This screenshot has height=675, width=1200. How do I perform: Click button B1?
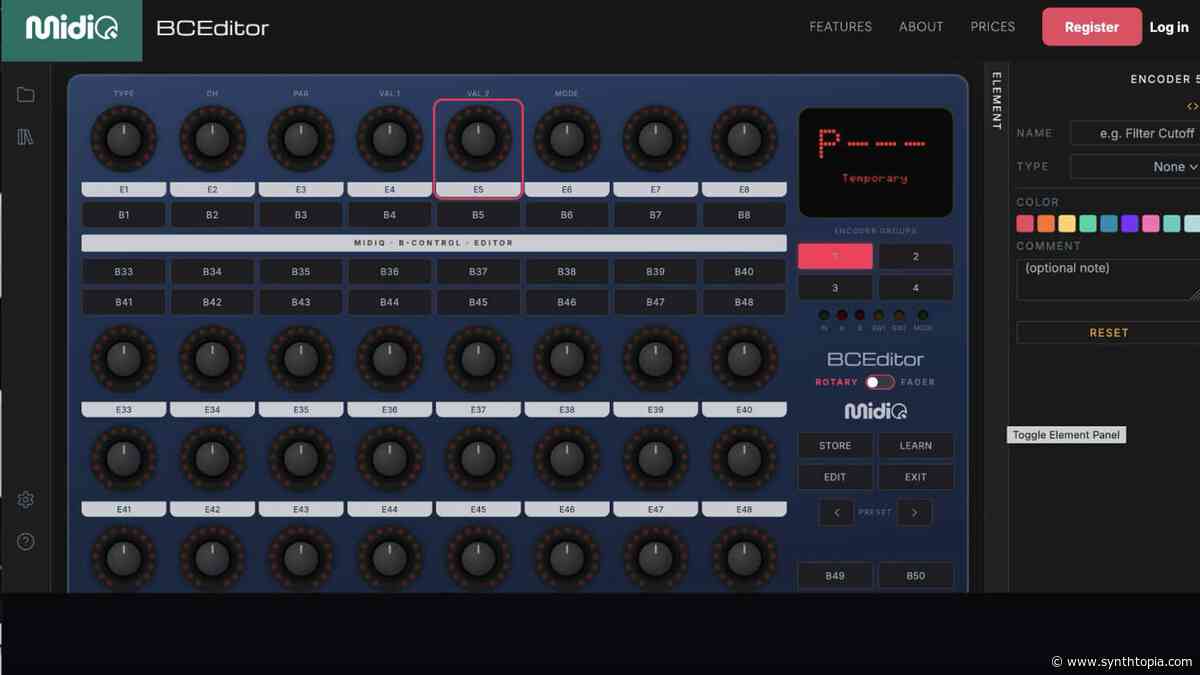point(124,215)
